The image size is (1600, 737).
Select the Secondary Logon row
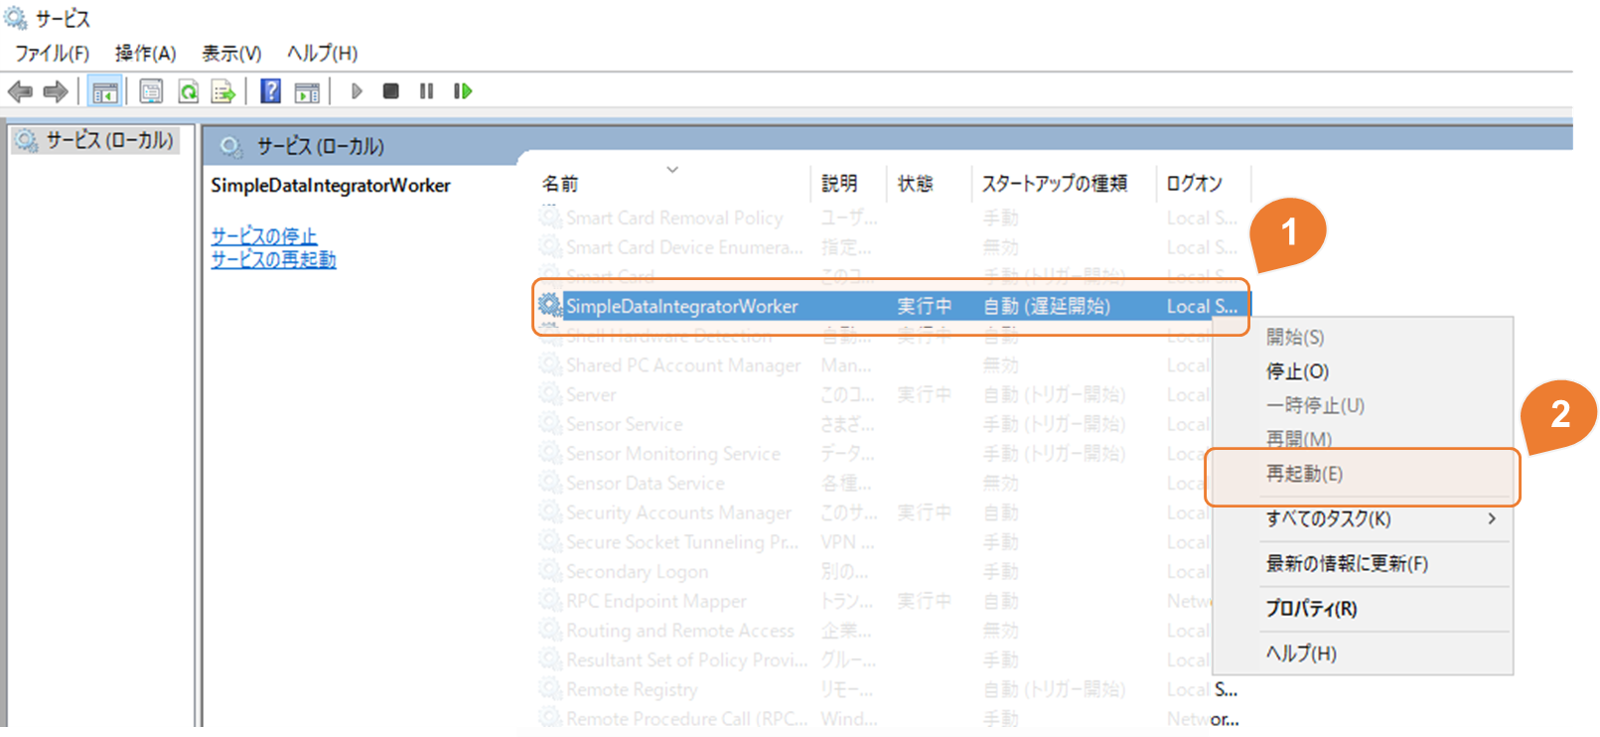pyautogui.click(x=875, y=572)
